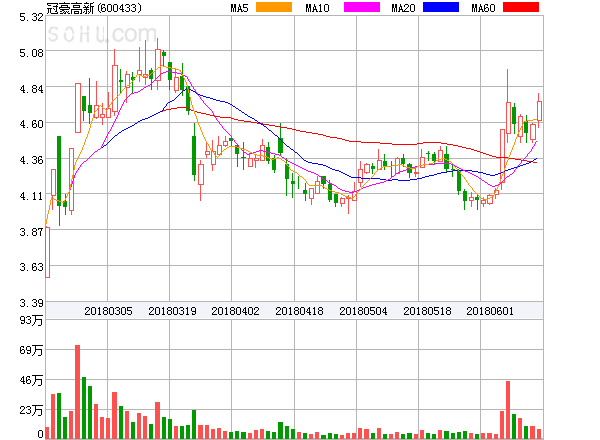
Task: Click the 20180402 date label
Action: tap(235, 311)
